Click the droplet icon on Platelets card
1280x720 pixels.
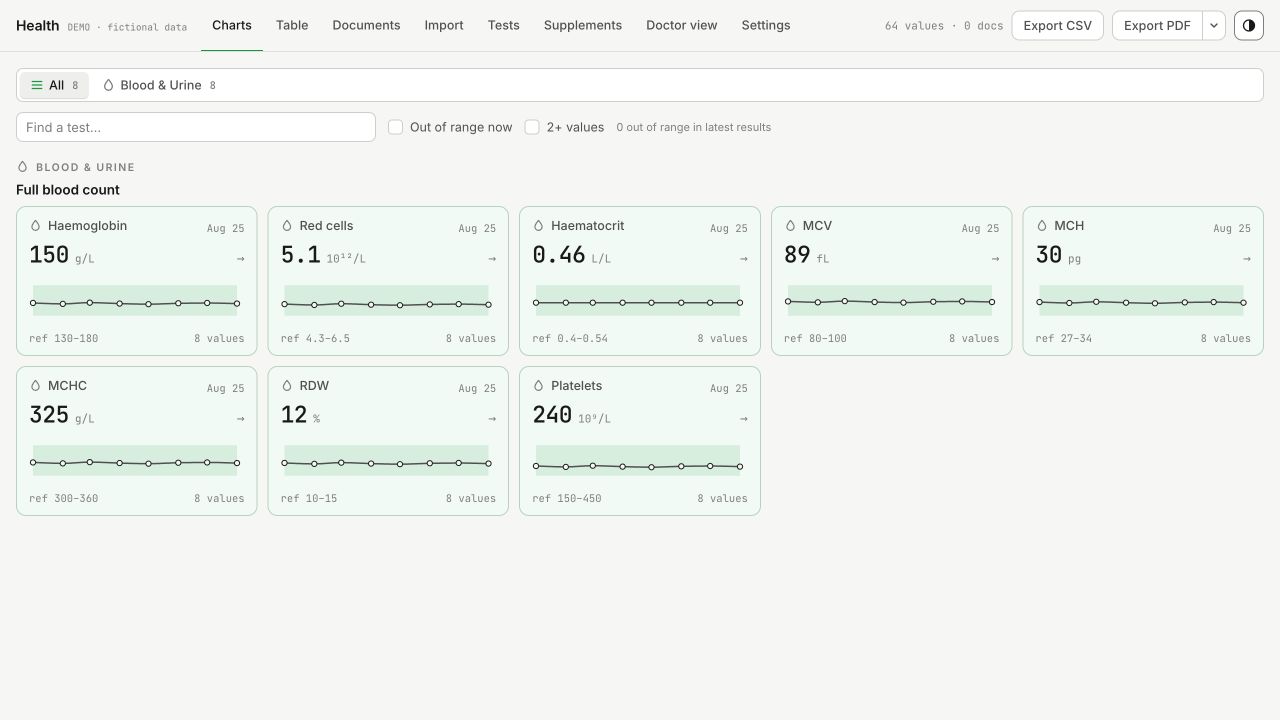539,386
